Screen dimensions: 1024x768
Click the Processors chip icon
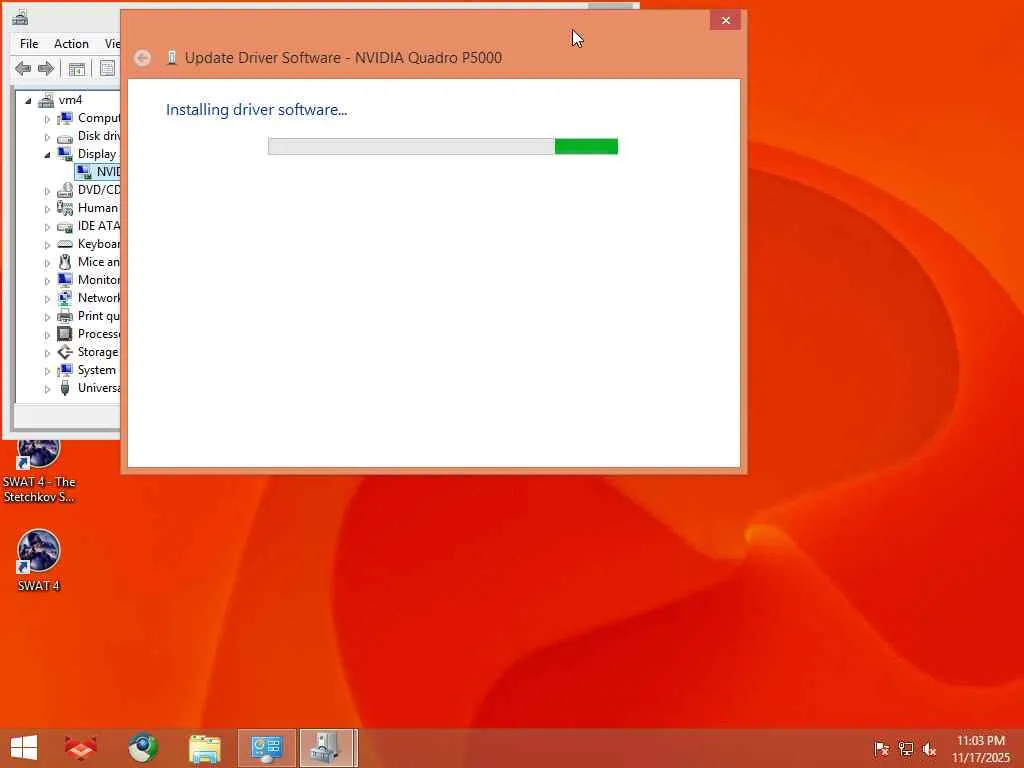pyautogui.click(x=65, y=334)
